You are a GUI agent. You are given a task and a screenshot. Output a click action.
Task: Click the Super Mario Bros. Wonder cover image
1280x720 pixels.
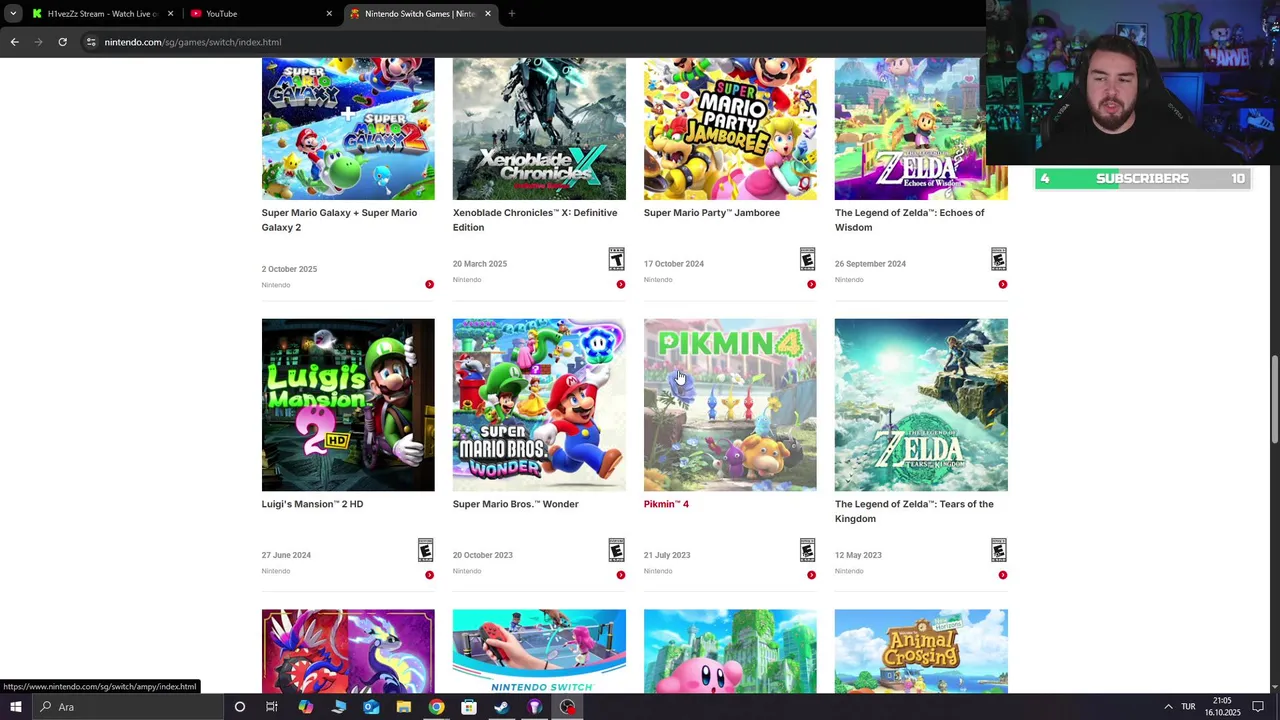[539, 405]
